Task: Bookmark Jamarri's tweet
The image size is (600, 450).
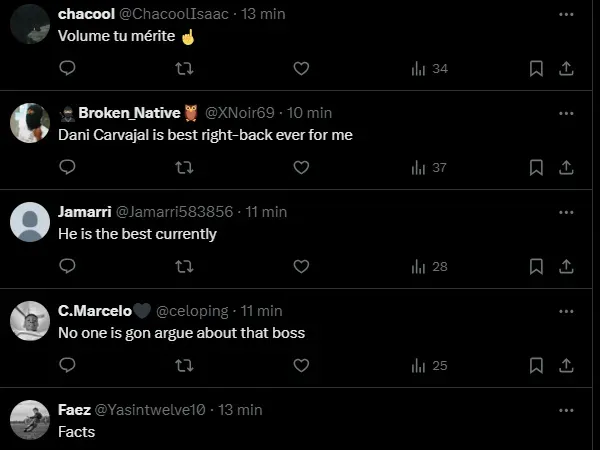Action: pos(536,266)
